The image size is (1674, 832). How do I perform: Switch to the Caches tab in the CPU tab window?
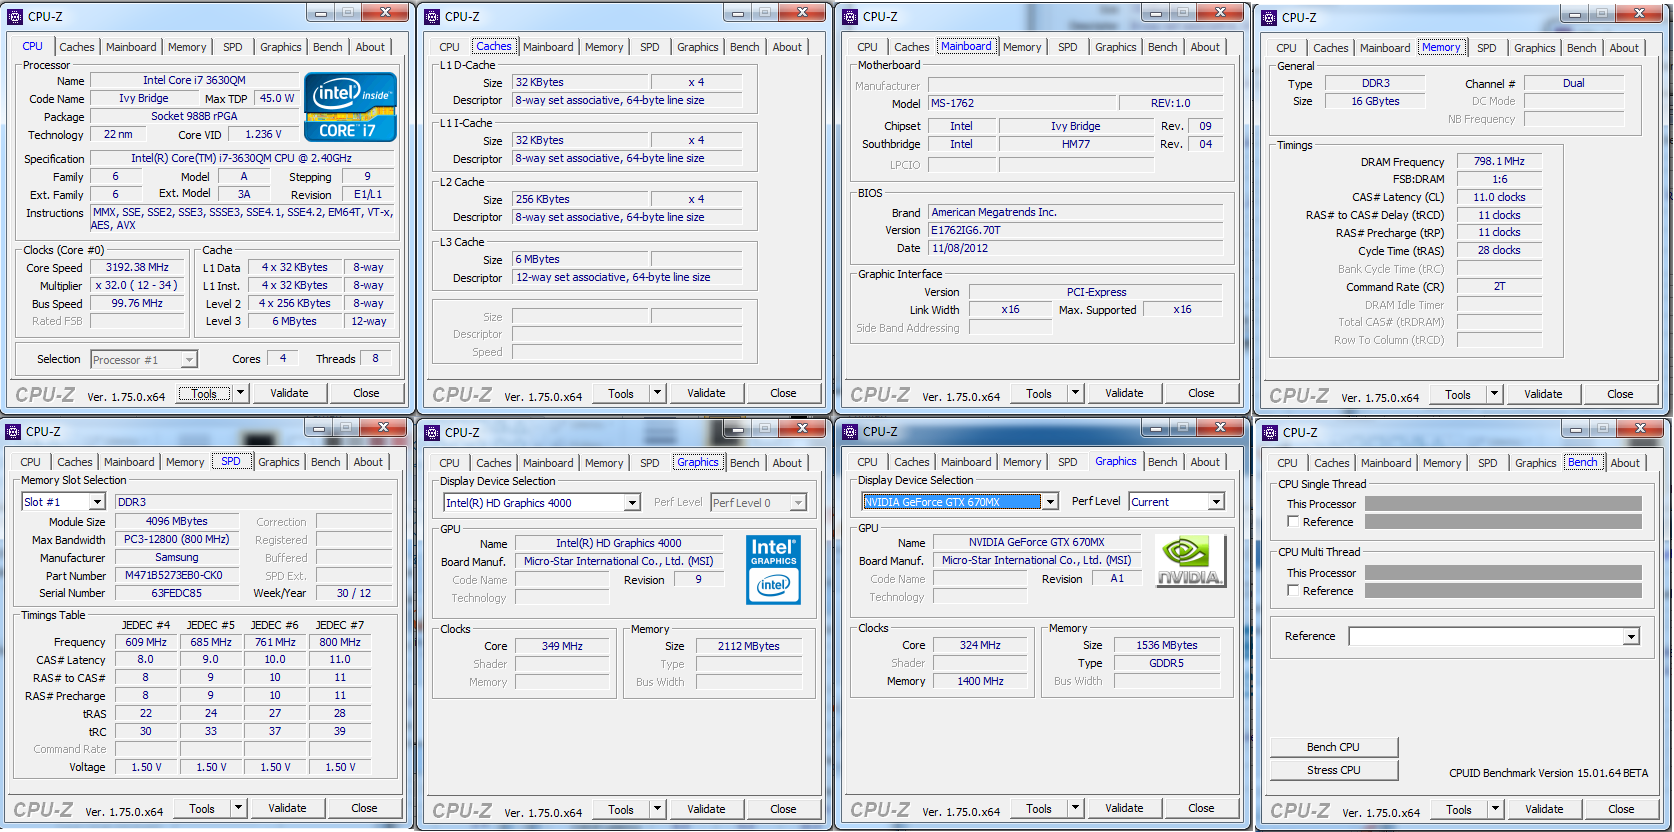pyautogui.click(x=76, y=47)
